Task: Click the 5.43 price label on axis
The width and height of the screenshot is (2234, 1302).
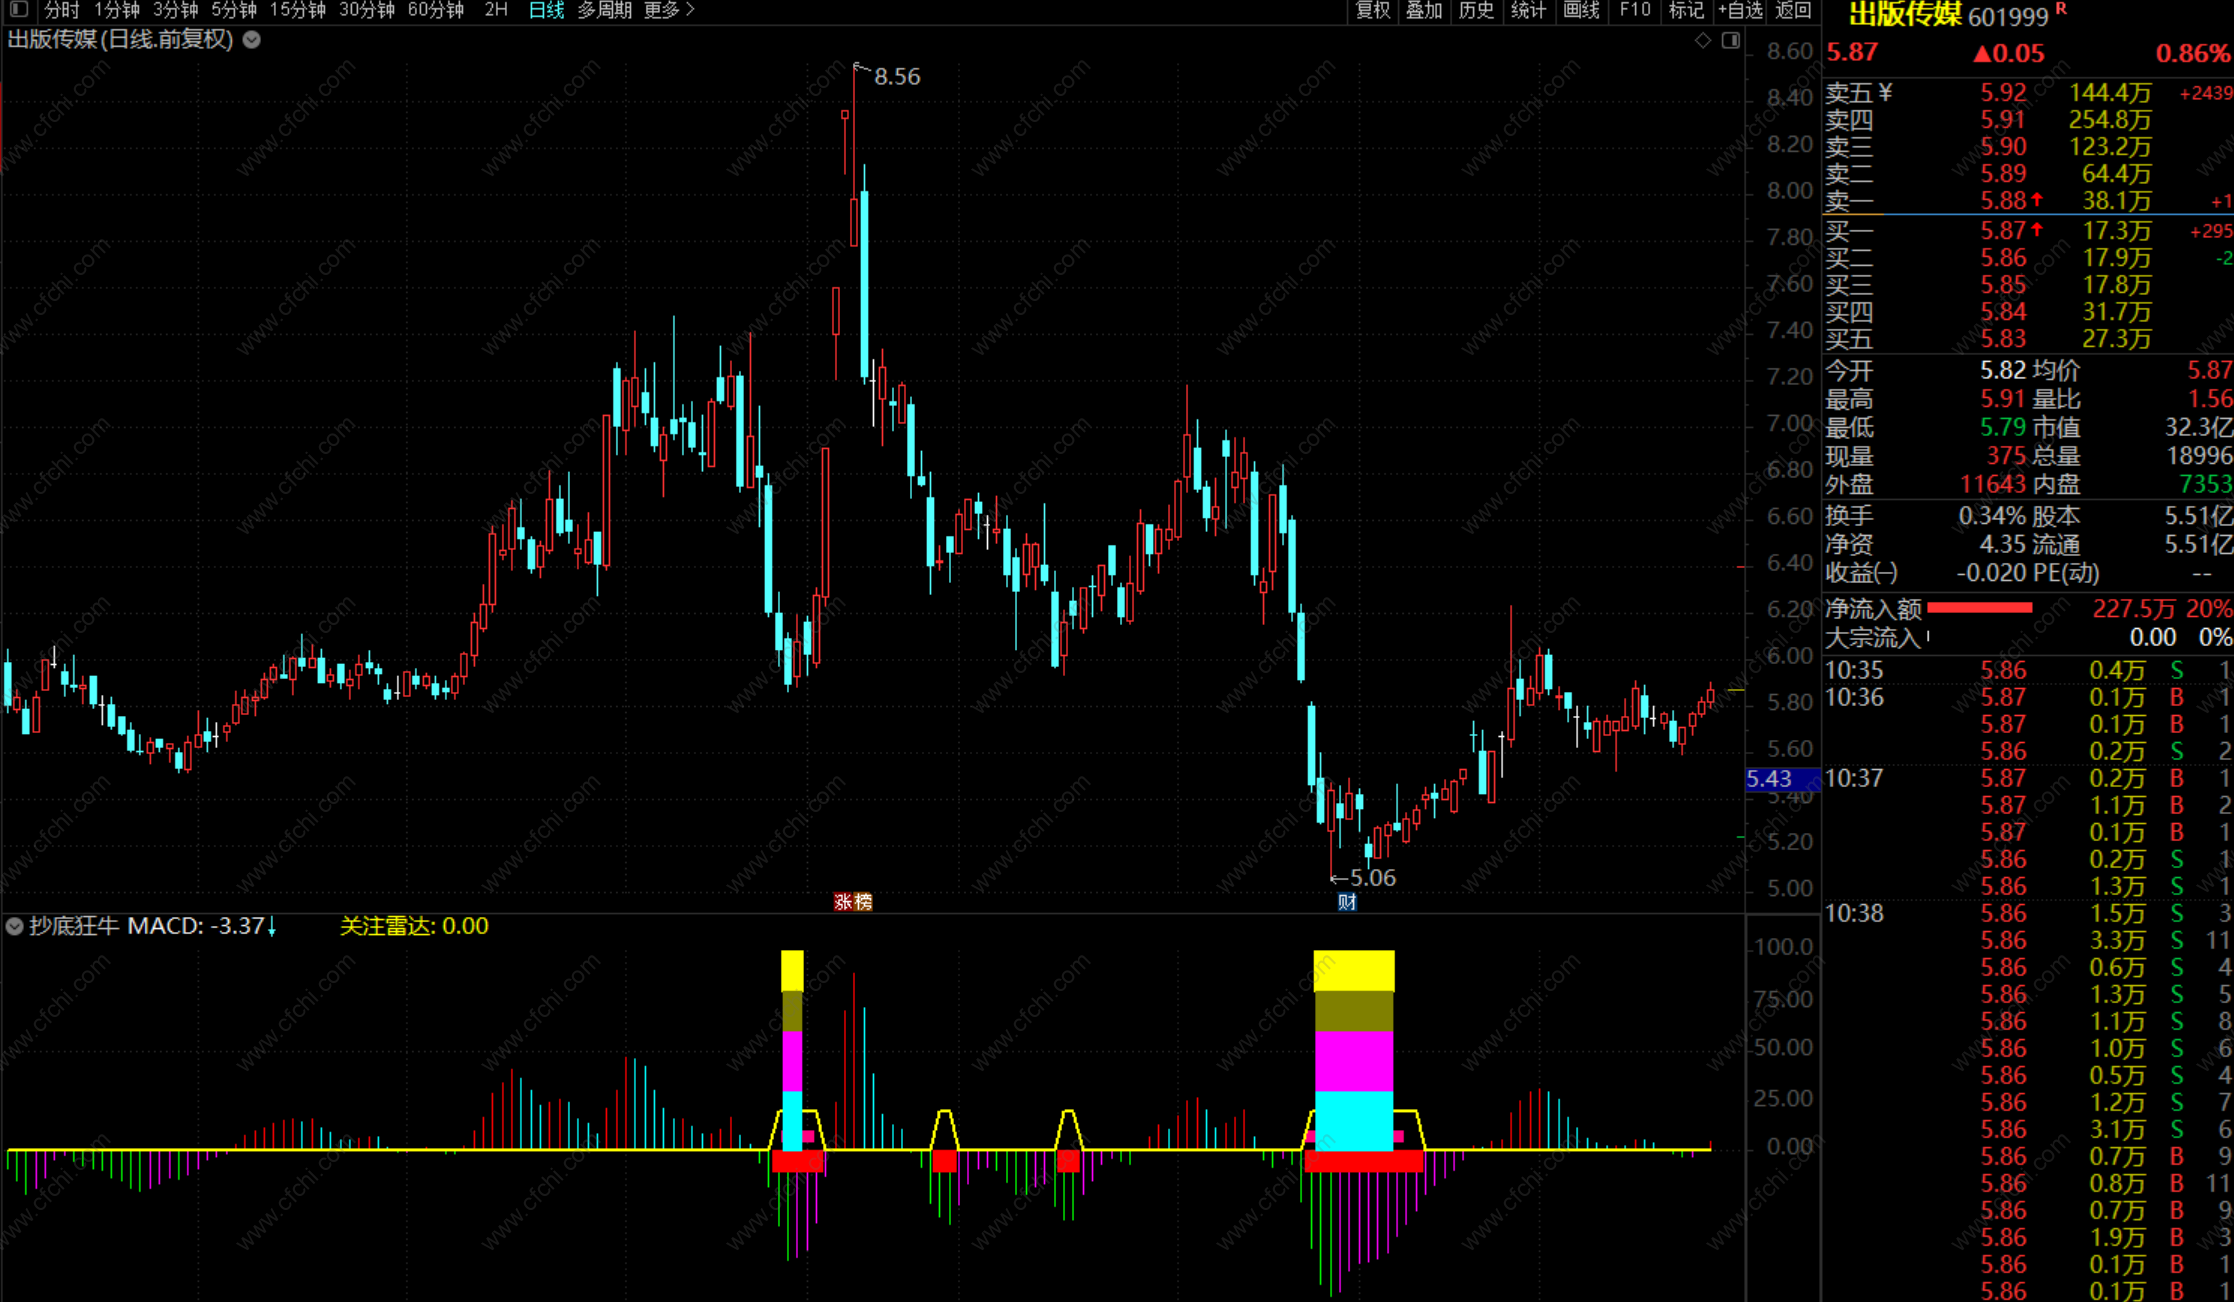Action: click(x=1769, y=779)
